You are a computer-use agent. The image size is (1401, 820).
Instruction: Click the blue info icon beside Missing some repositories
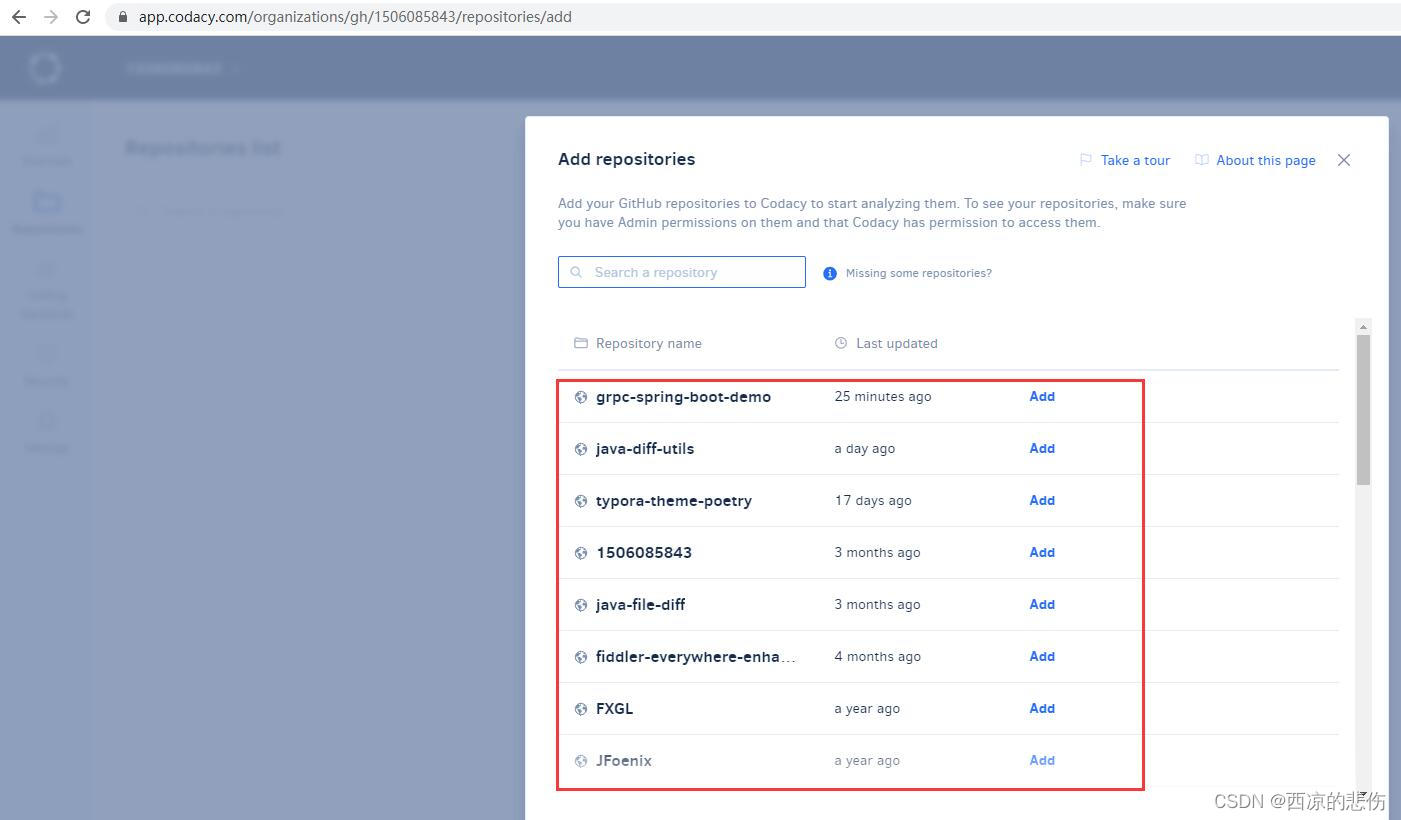pos(830,273)
